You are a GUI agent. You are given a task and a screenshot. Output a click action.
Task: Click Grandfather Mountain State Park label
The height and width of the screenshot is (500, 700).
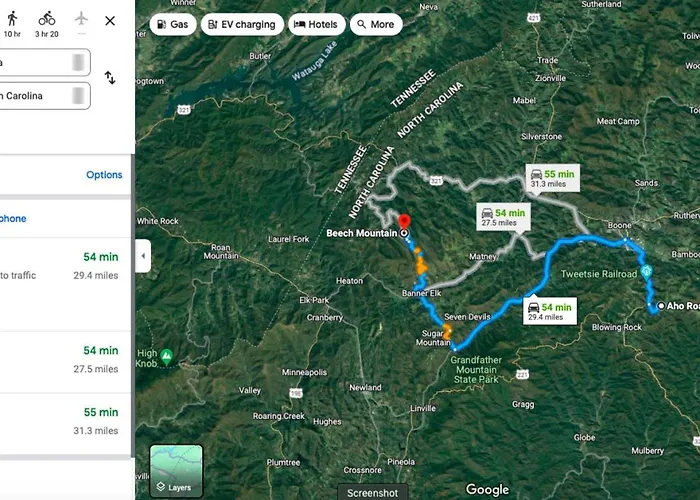point(476,370)
